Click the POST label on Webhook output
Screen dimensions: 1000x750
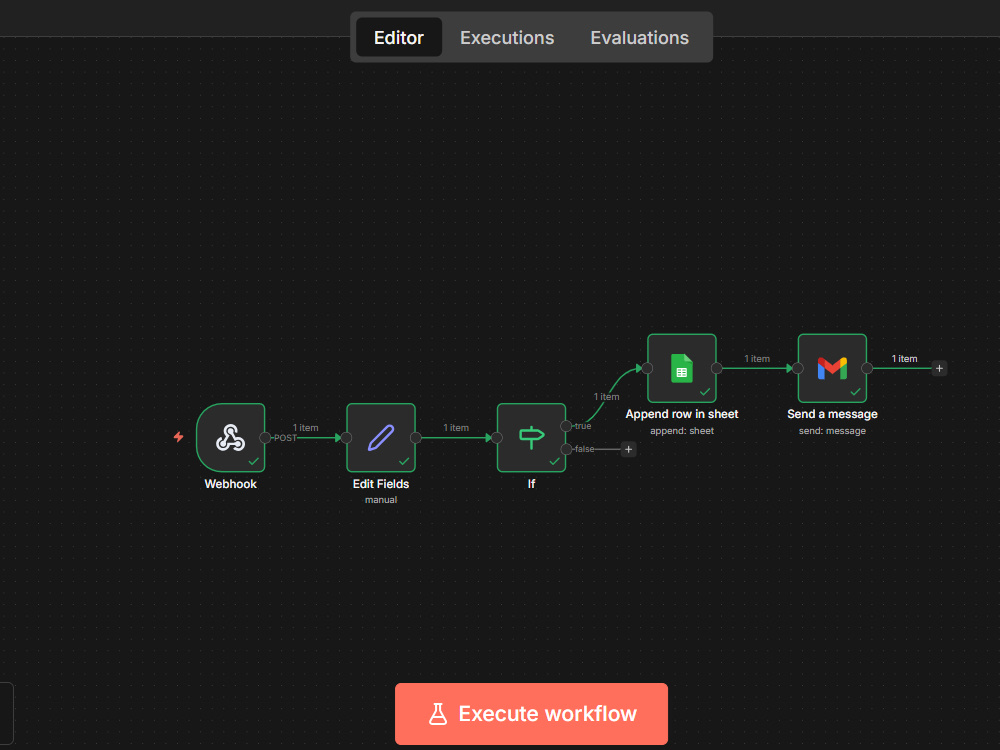[x=285, y=438]
